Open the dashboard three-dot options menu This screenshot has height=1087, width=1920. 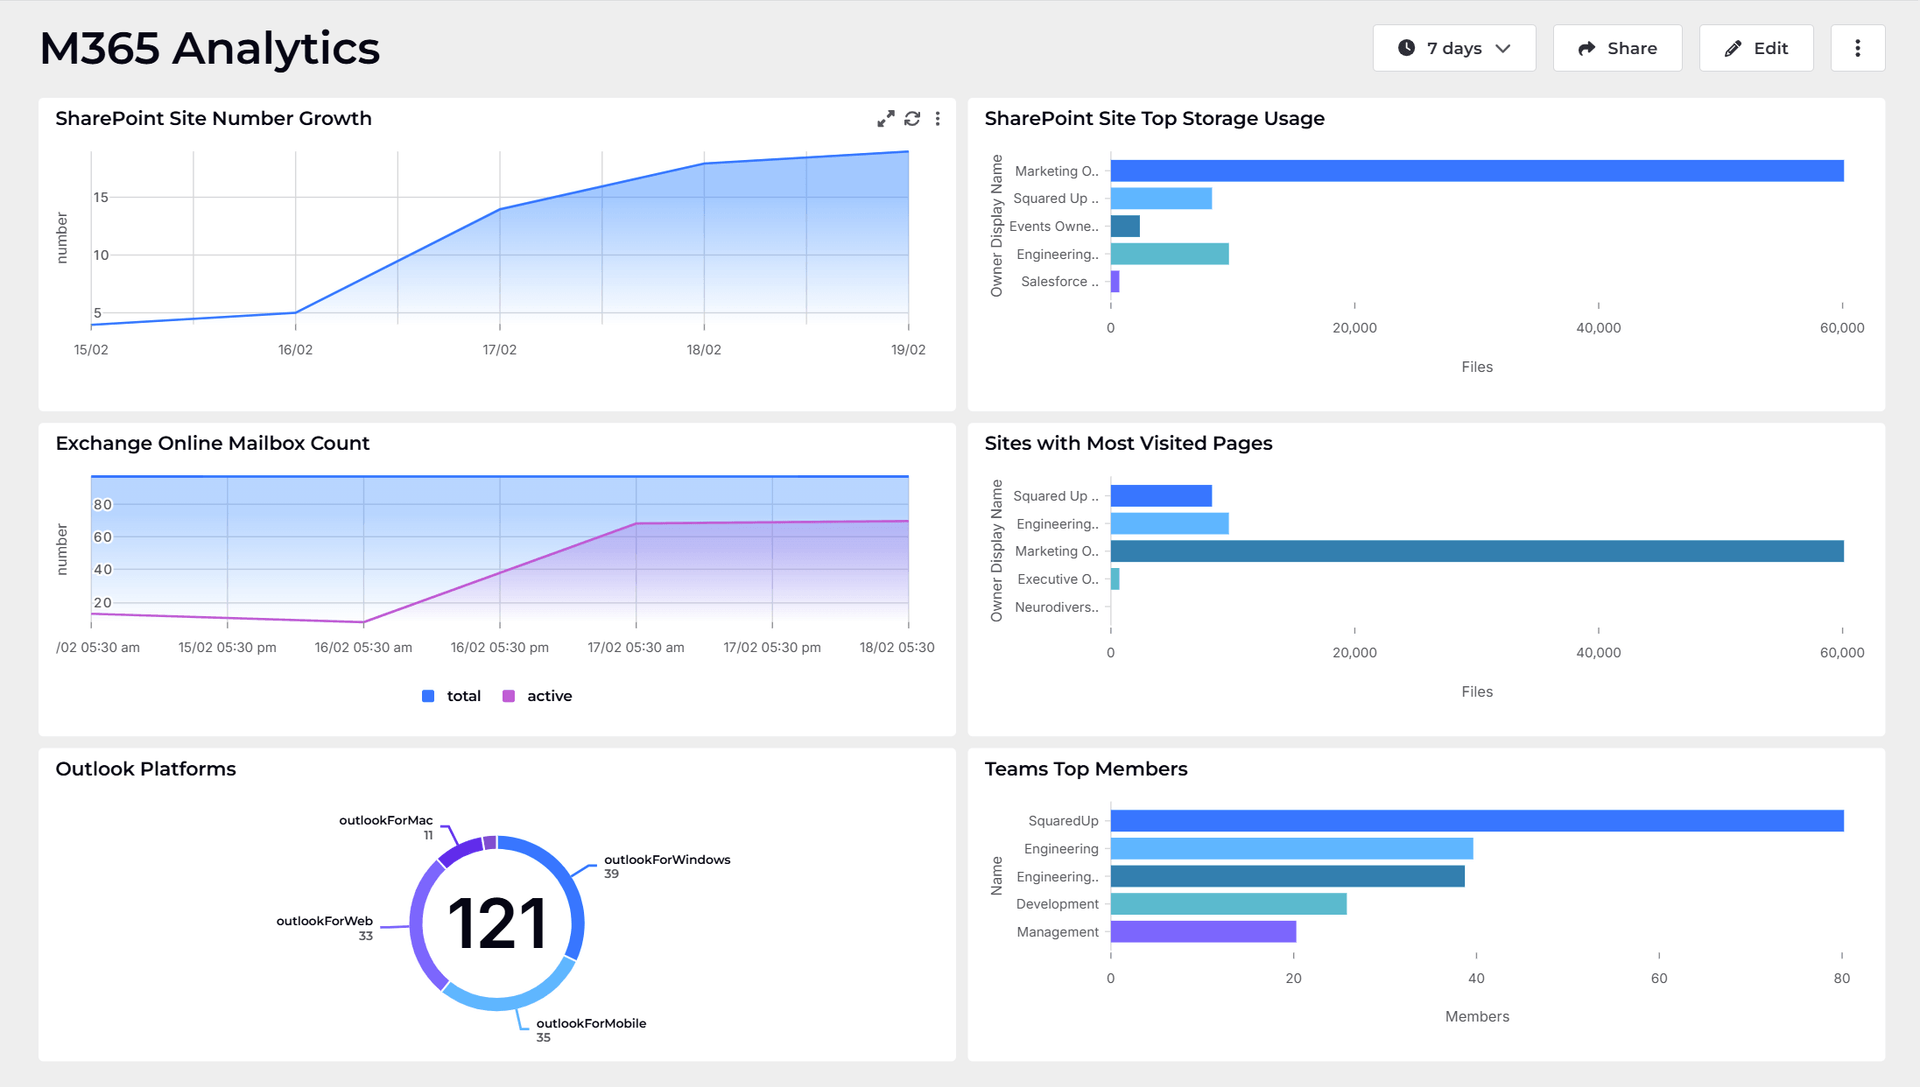pos(1857,48)
